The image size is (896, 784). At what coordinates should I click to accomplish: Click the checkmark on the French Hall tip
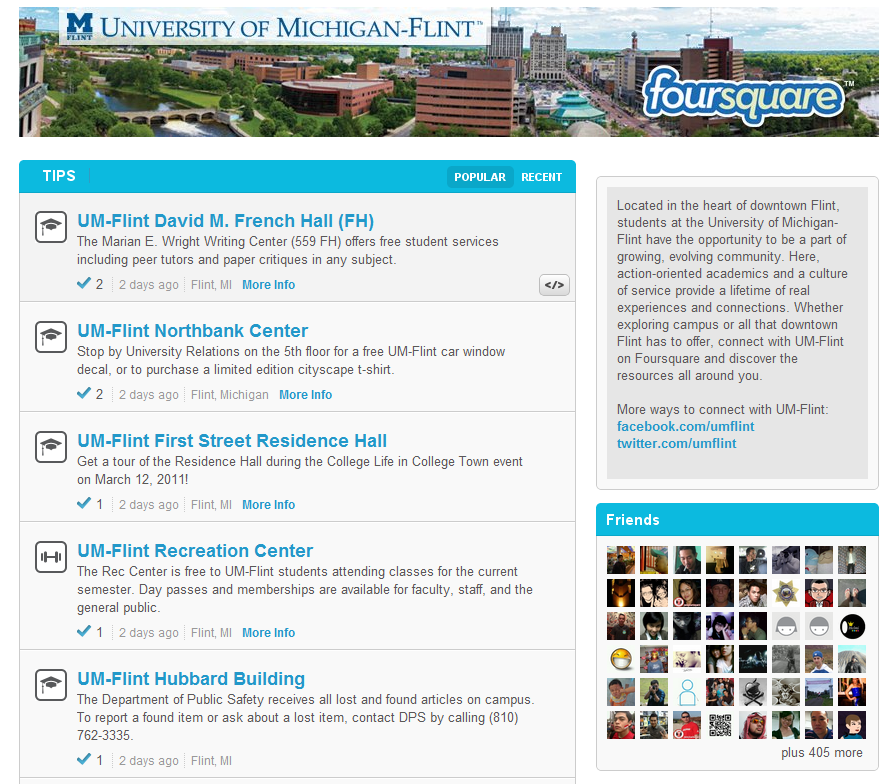pyautogui.click(x=83, y=283)
